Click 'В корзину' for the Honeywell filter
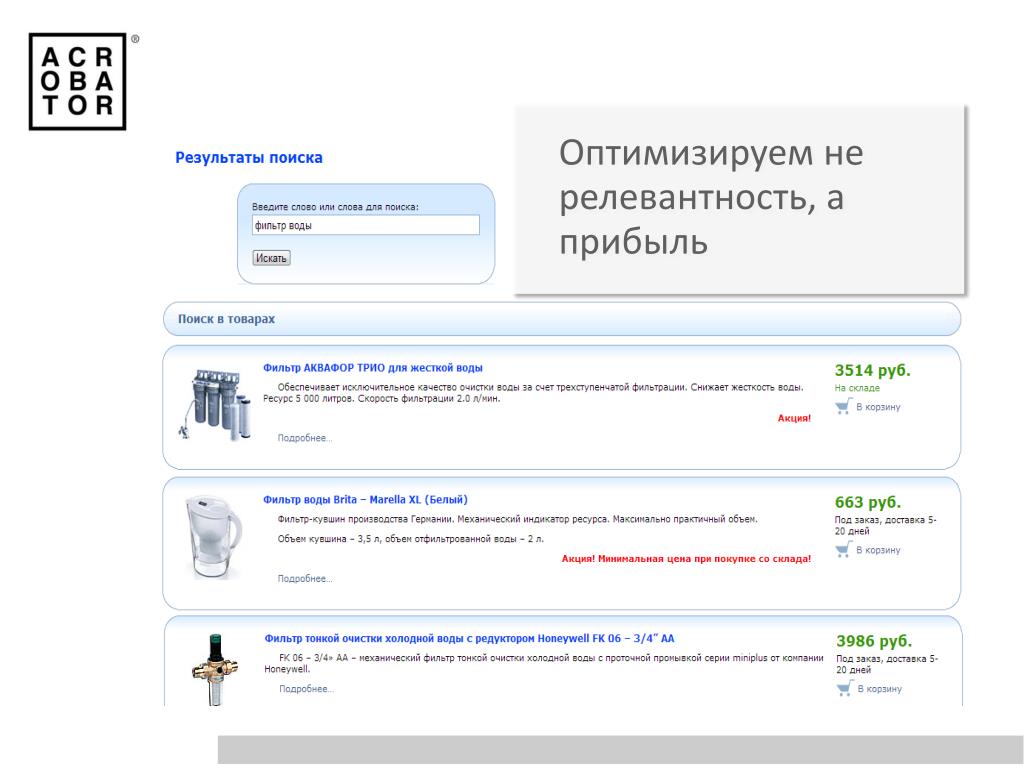This screenshot has height=768, width=1024. 880,688
